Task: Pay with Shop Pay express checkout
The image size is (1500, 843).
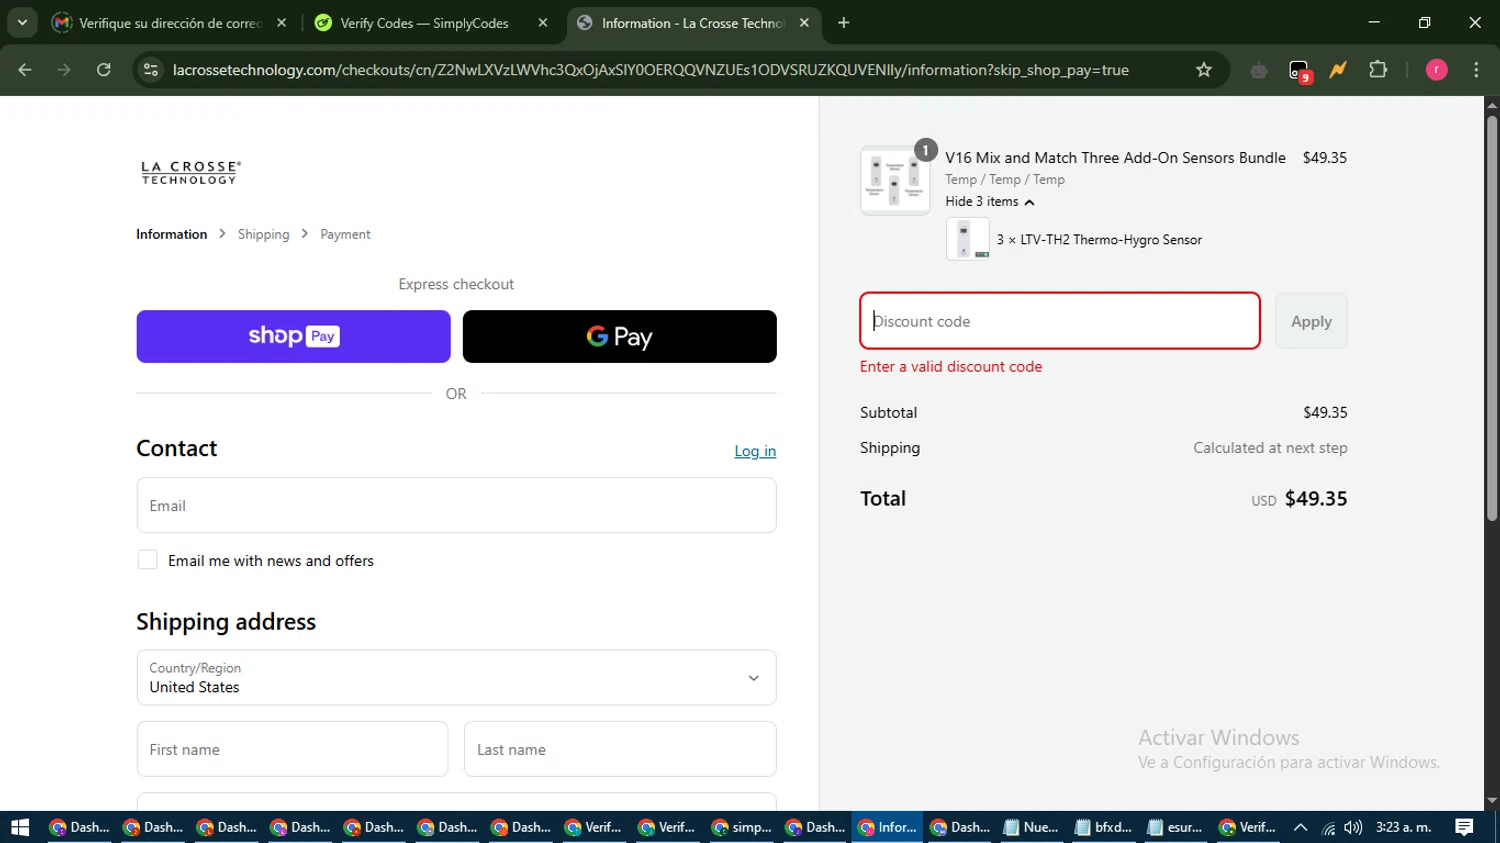Action: (293, 336)
